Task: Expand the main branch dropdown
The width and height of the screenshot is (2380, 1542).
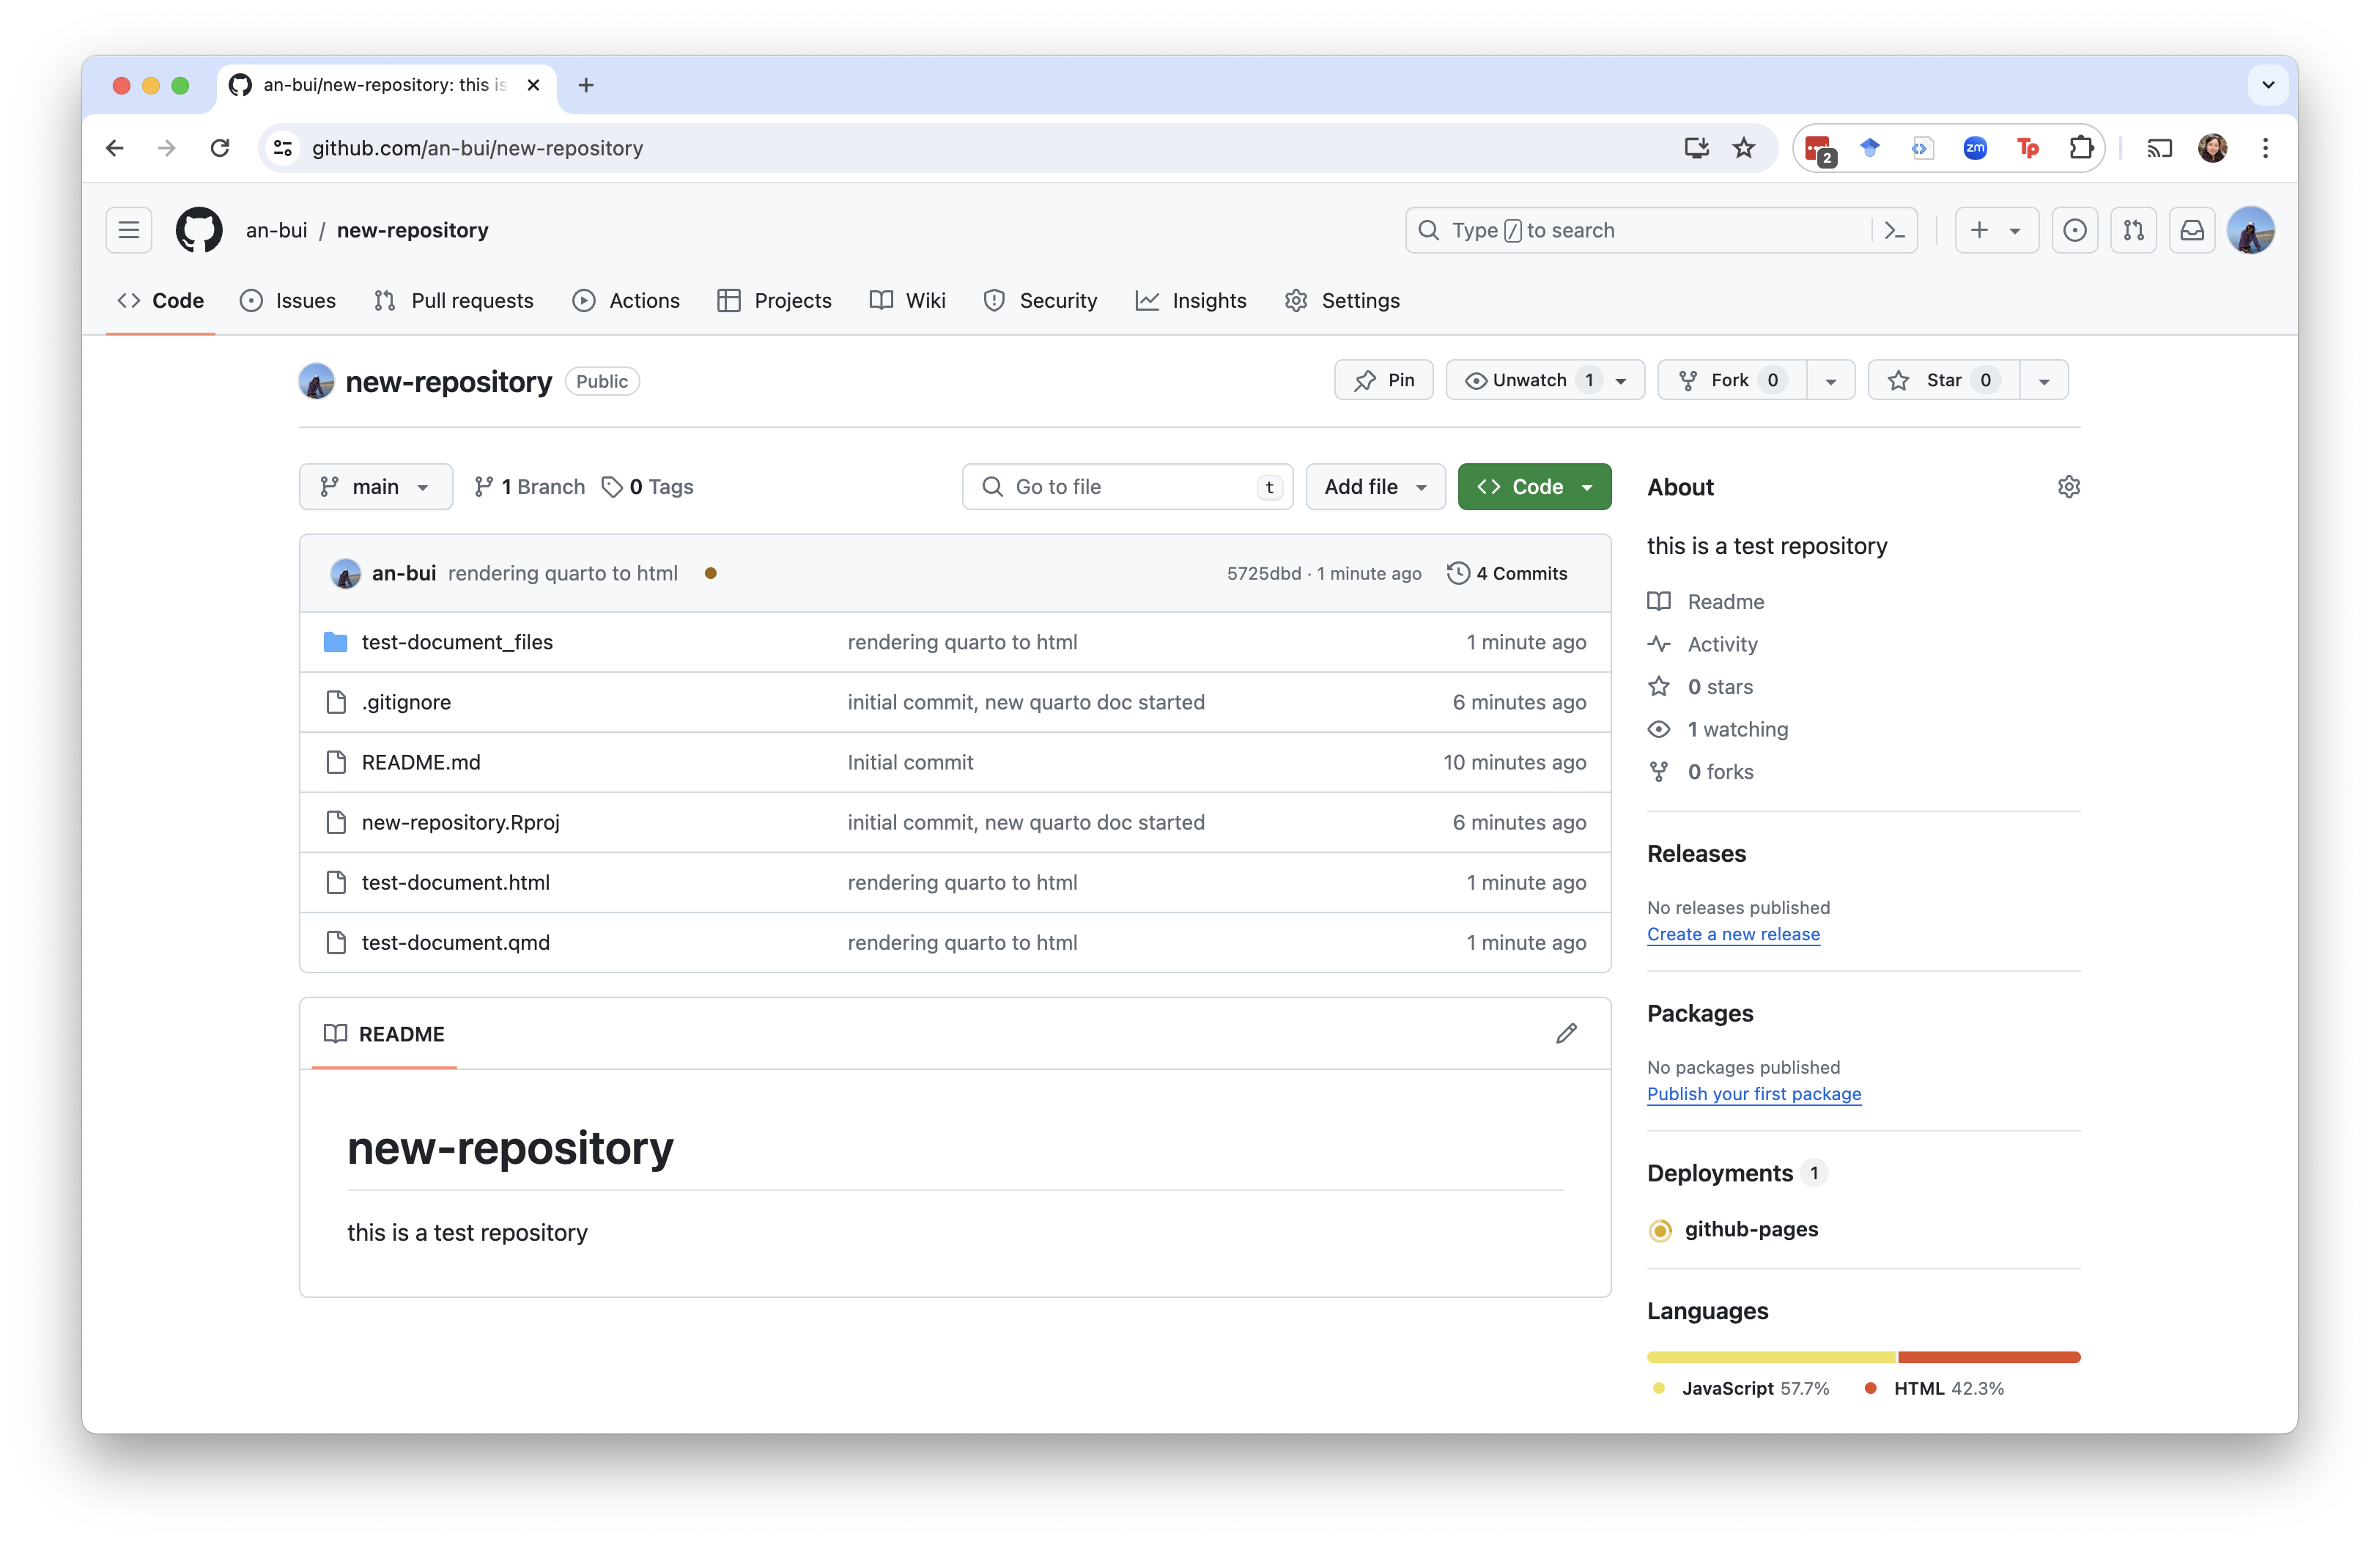Action: [x=375, y=487]
